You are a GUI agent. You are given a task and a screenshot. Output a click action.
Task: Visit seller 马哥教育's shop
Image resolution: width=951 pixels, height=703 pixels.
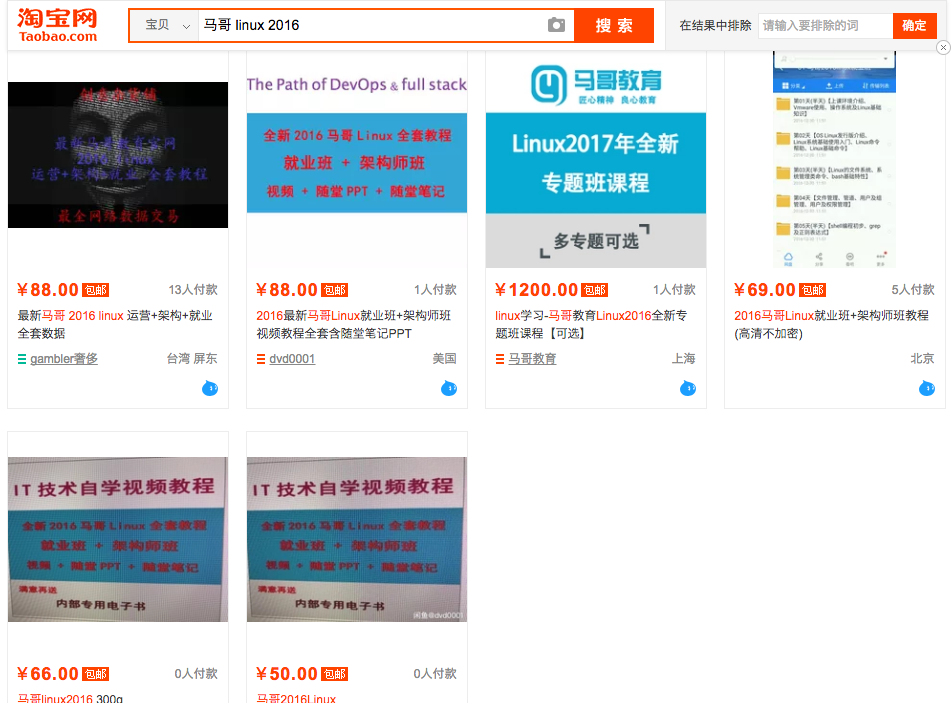(532, 359)
